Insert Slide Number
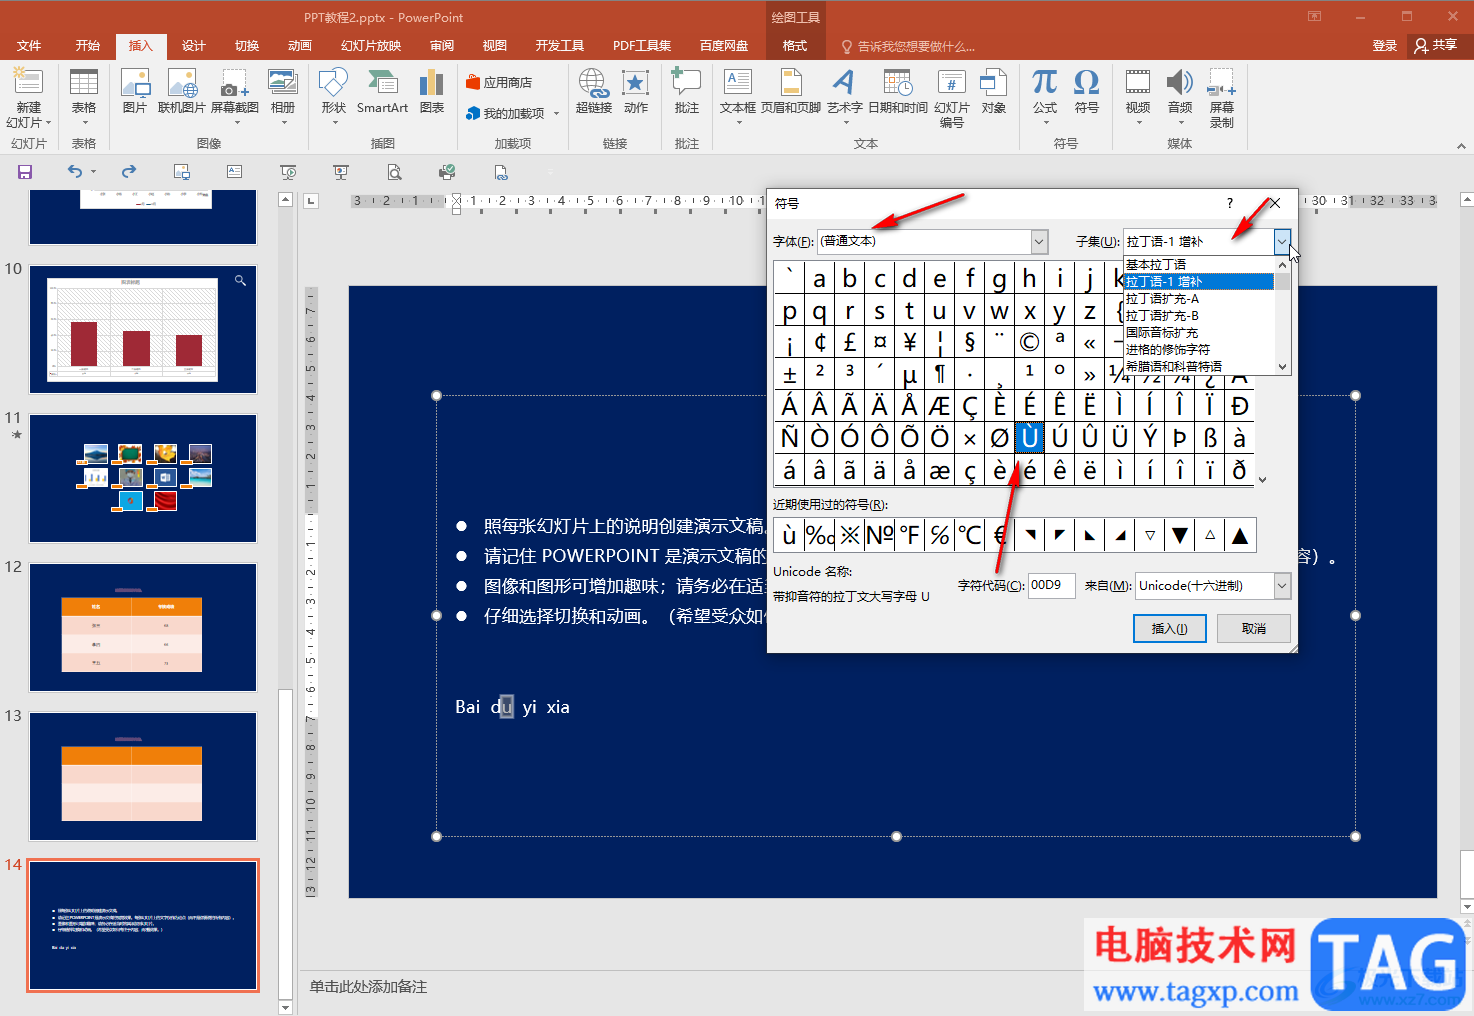Image resolution: width=1474 pixels, height=1016 pixels. (x=952, y=97)
